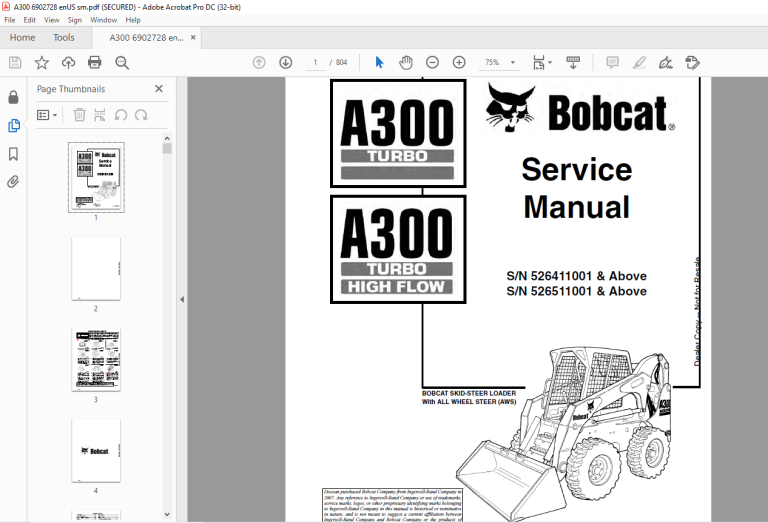Add a comment with the speech-bubble icon

click(612, 63)
